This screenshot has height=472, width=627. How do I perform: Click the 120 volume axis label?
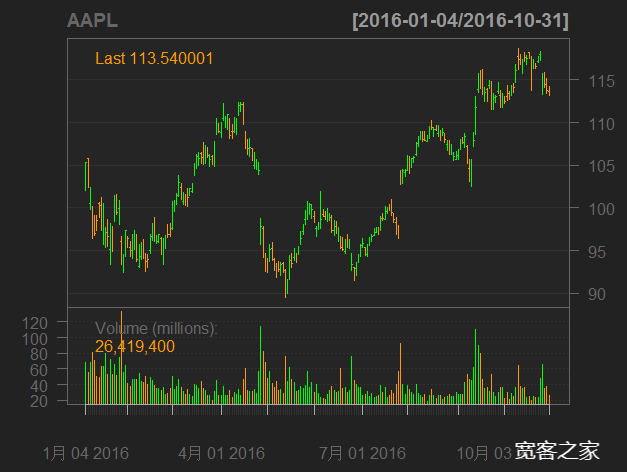click(x=35, y=323)
